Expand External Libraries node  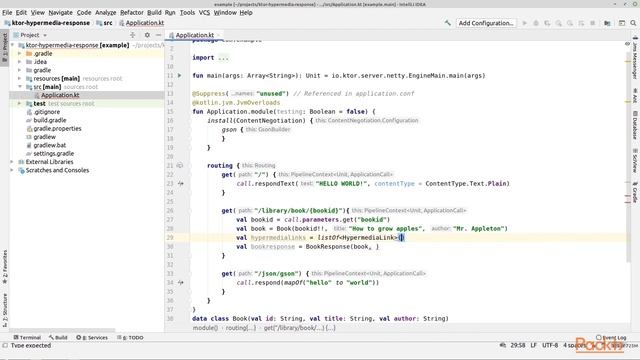coord(12,162)
